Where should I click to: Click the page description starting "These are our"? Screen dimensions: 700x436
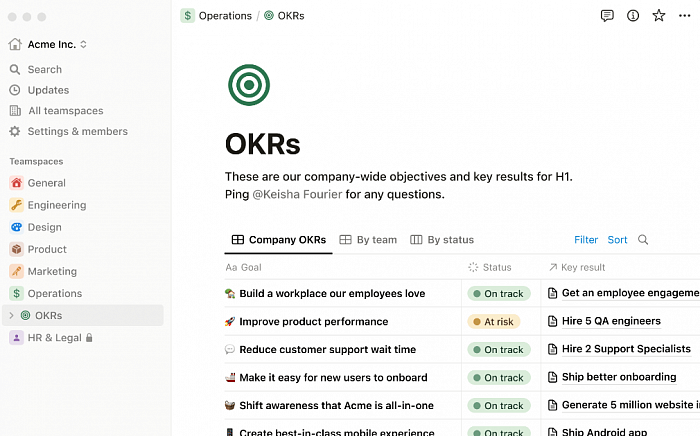[x=398, y=186]
